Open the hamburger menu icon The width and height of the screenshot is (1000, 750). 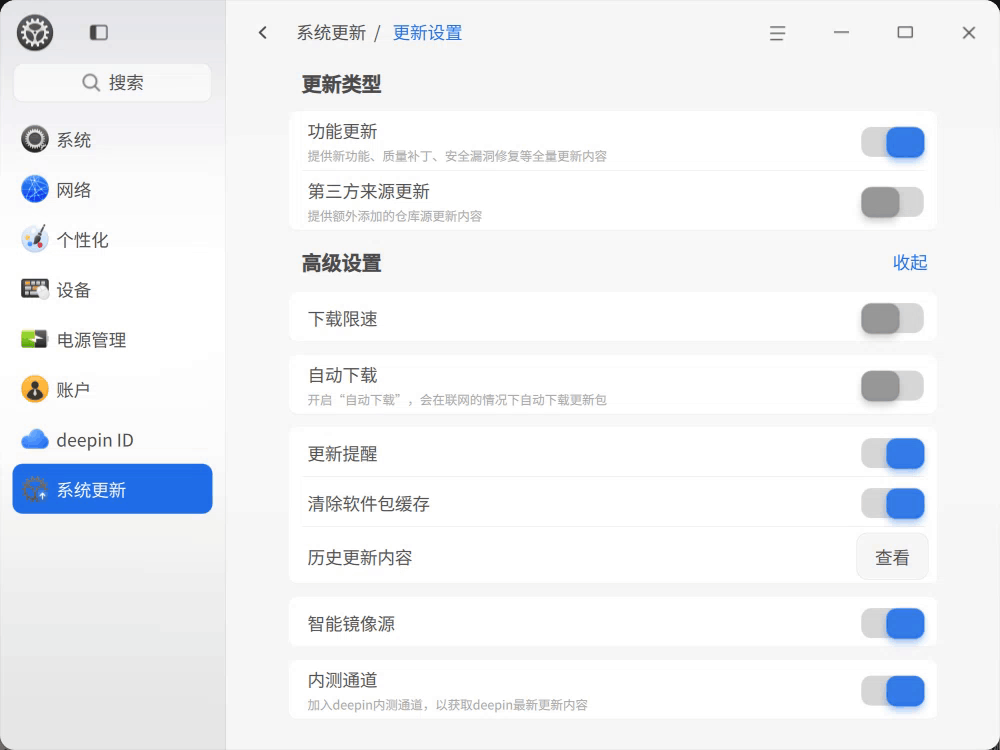[x=777, y=33]
